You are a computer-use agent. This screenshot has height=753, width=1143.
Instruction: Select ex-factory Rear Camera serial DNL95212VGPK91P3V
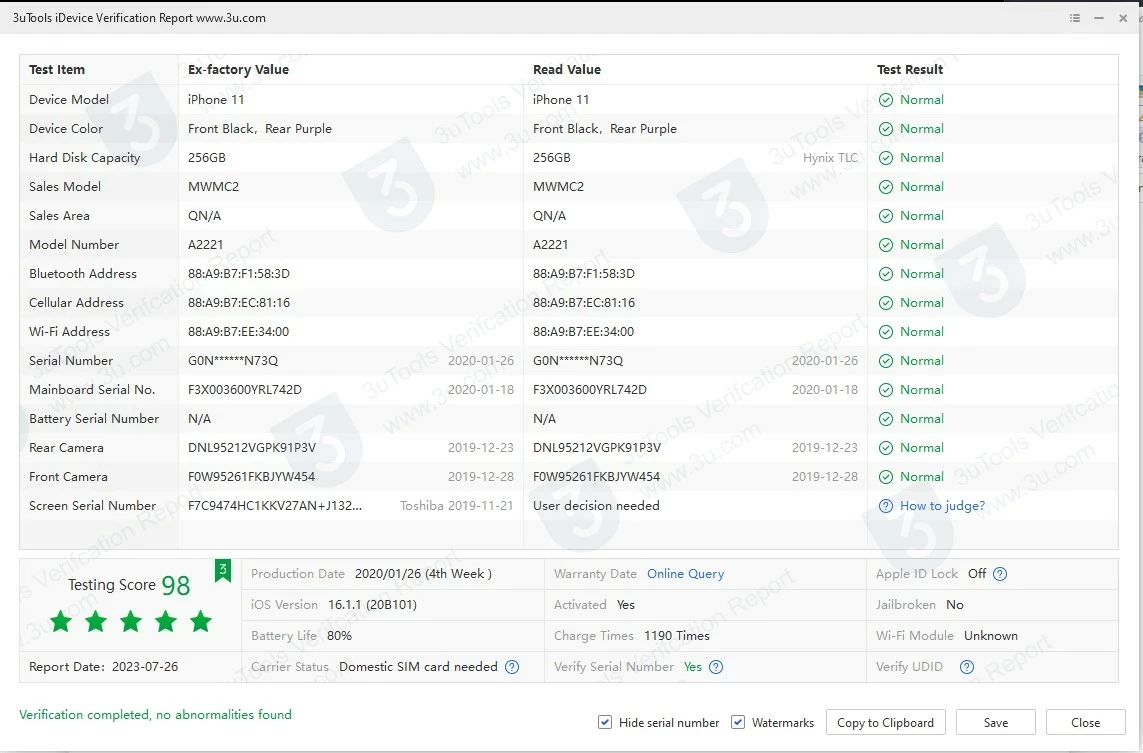click(252, 448)
